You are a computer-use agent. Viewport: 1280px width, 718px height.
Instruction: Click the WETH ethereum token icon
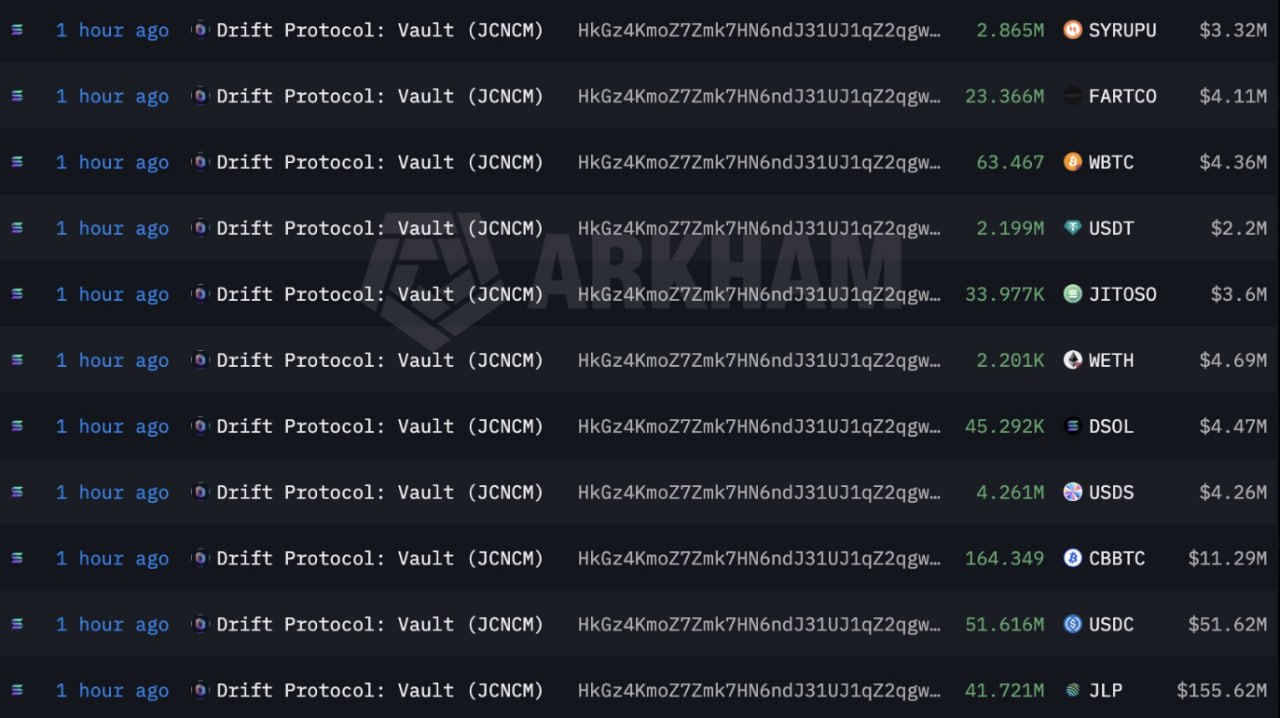click(1072, 360)
